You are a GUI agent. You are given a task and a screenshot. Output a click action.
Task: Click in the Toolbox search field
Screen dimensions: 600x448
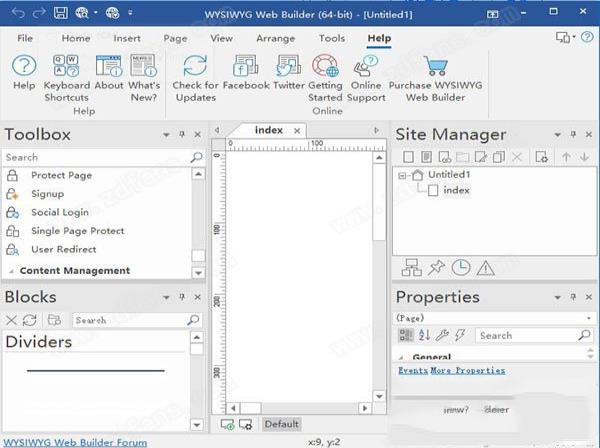coord(95,157)
